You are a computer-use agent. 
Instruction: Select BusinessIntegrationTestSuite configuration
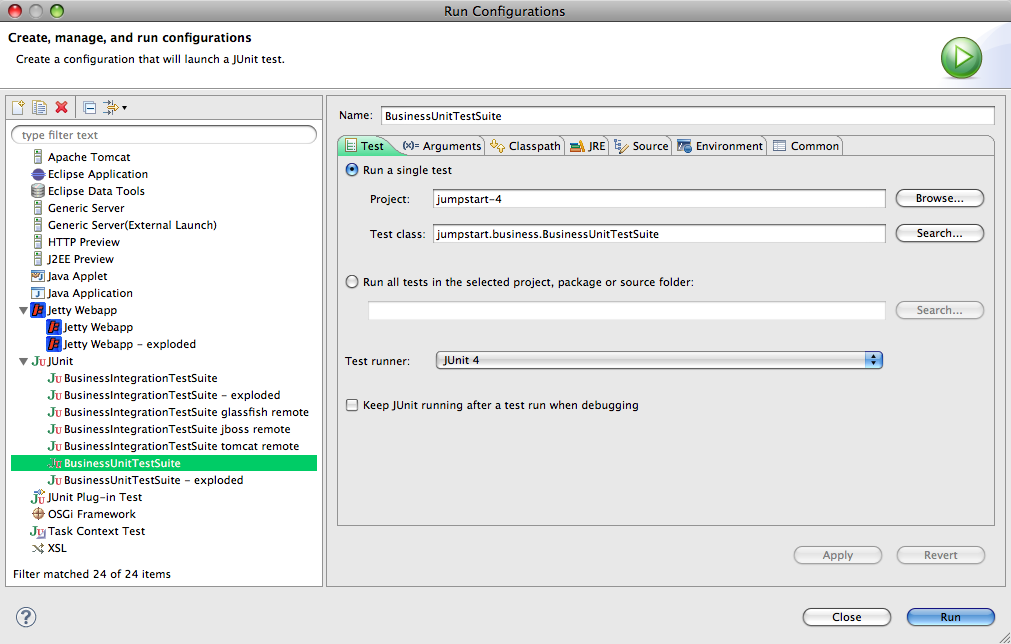point(141,378)
